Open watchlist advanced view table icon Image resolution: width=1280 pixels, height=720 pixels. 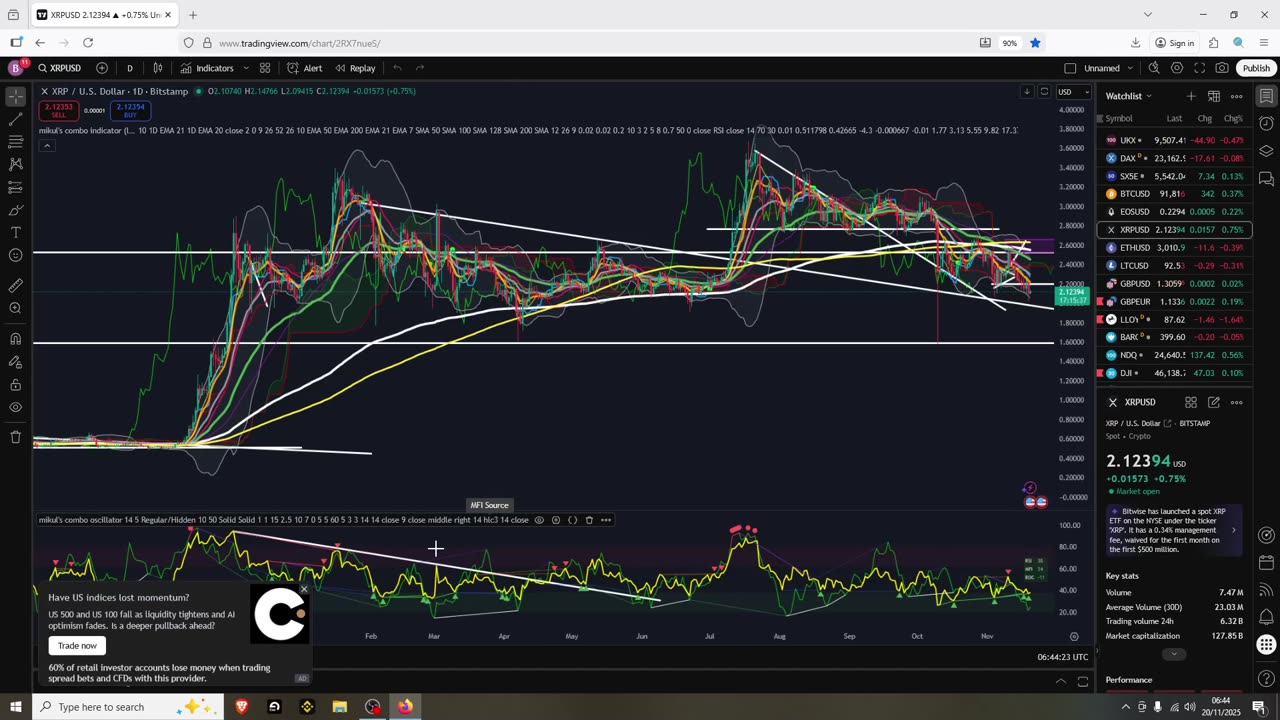(x=1213, y=96)
